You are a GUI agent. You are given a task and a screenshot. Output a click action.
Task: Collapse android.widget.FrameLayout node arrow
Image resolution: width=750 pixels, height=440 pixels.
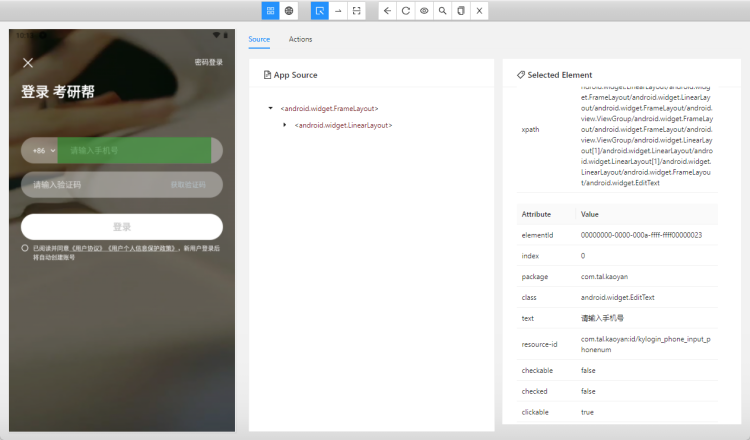click(x=271, y=109)
